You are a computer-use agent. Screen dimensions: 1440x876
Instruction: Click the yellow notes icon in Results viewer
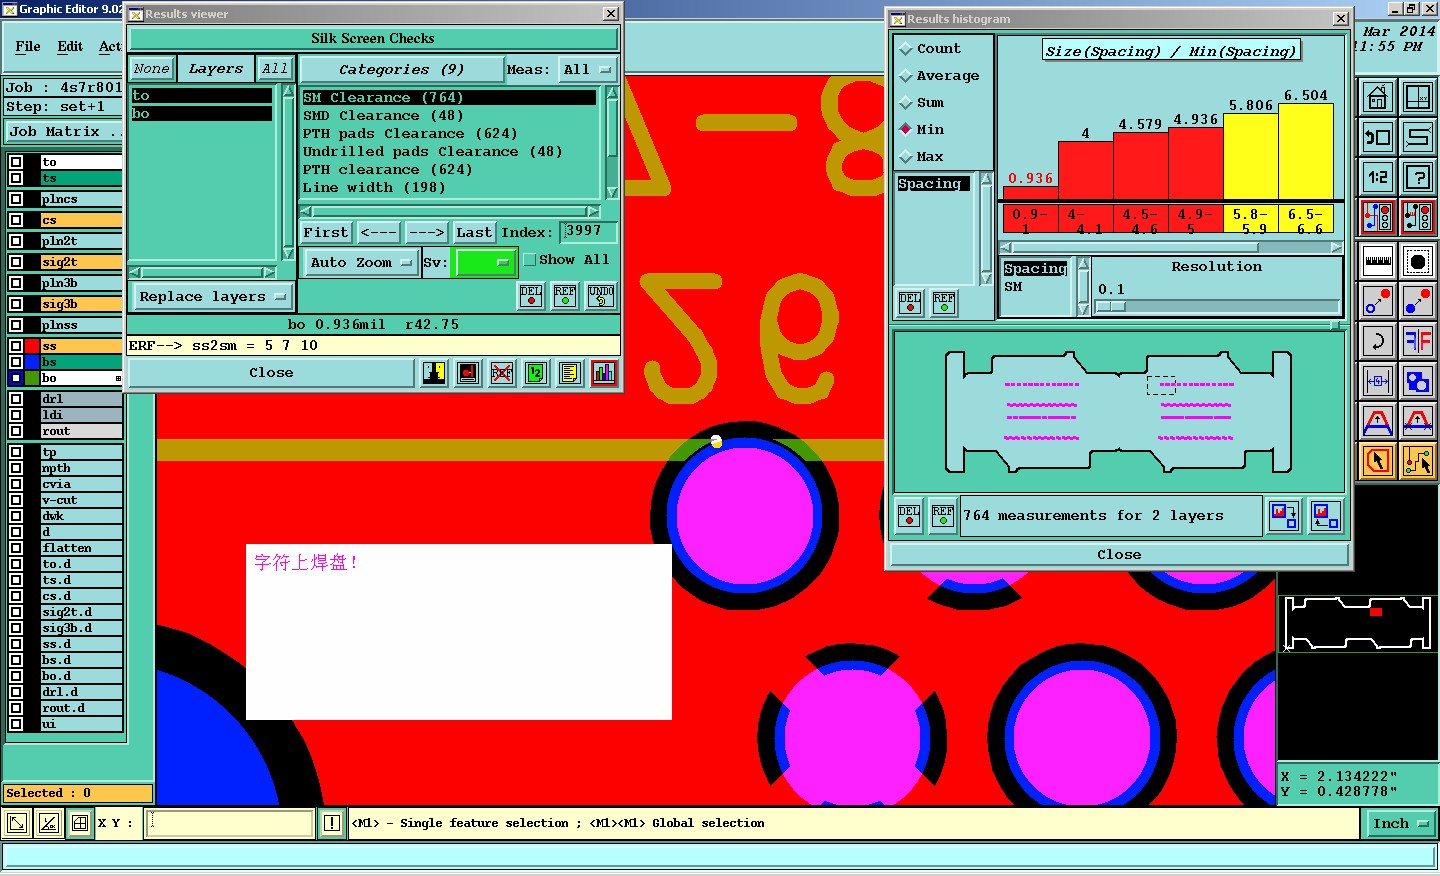(x=570, y=373)
